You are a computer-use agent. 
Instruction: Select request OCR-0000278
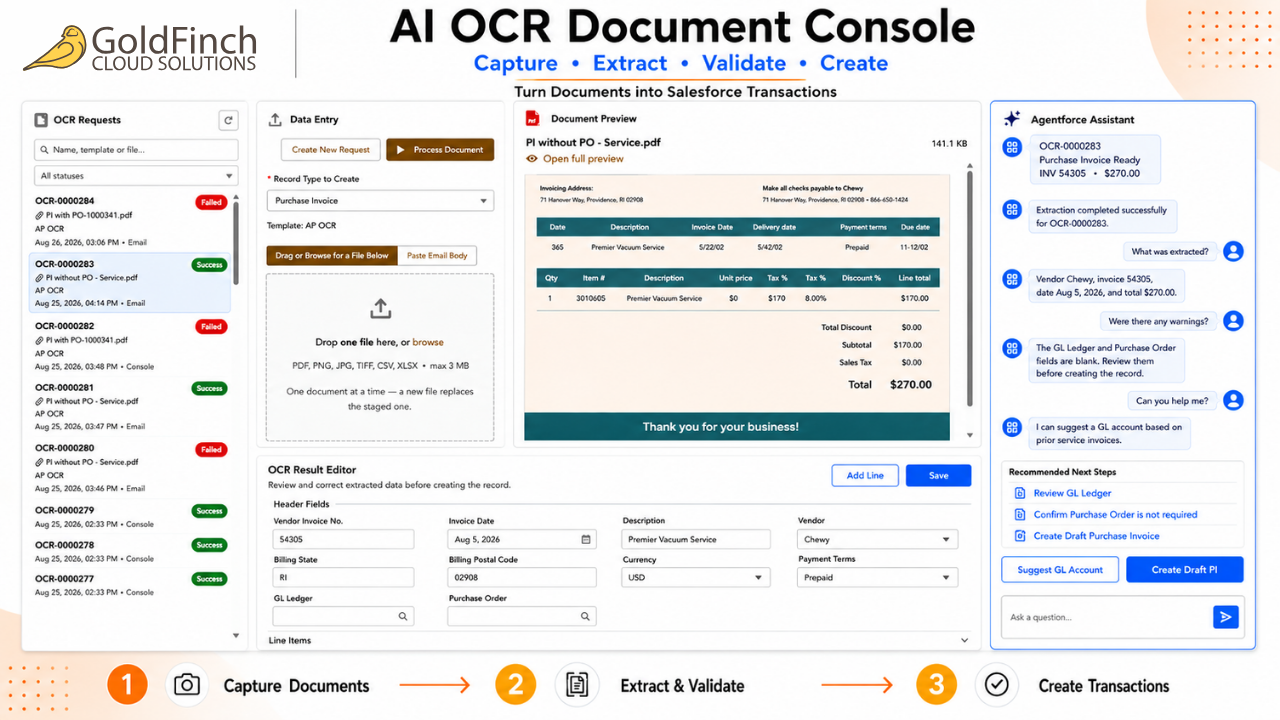coord(130,551)
